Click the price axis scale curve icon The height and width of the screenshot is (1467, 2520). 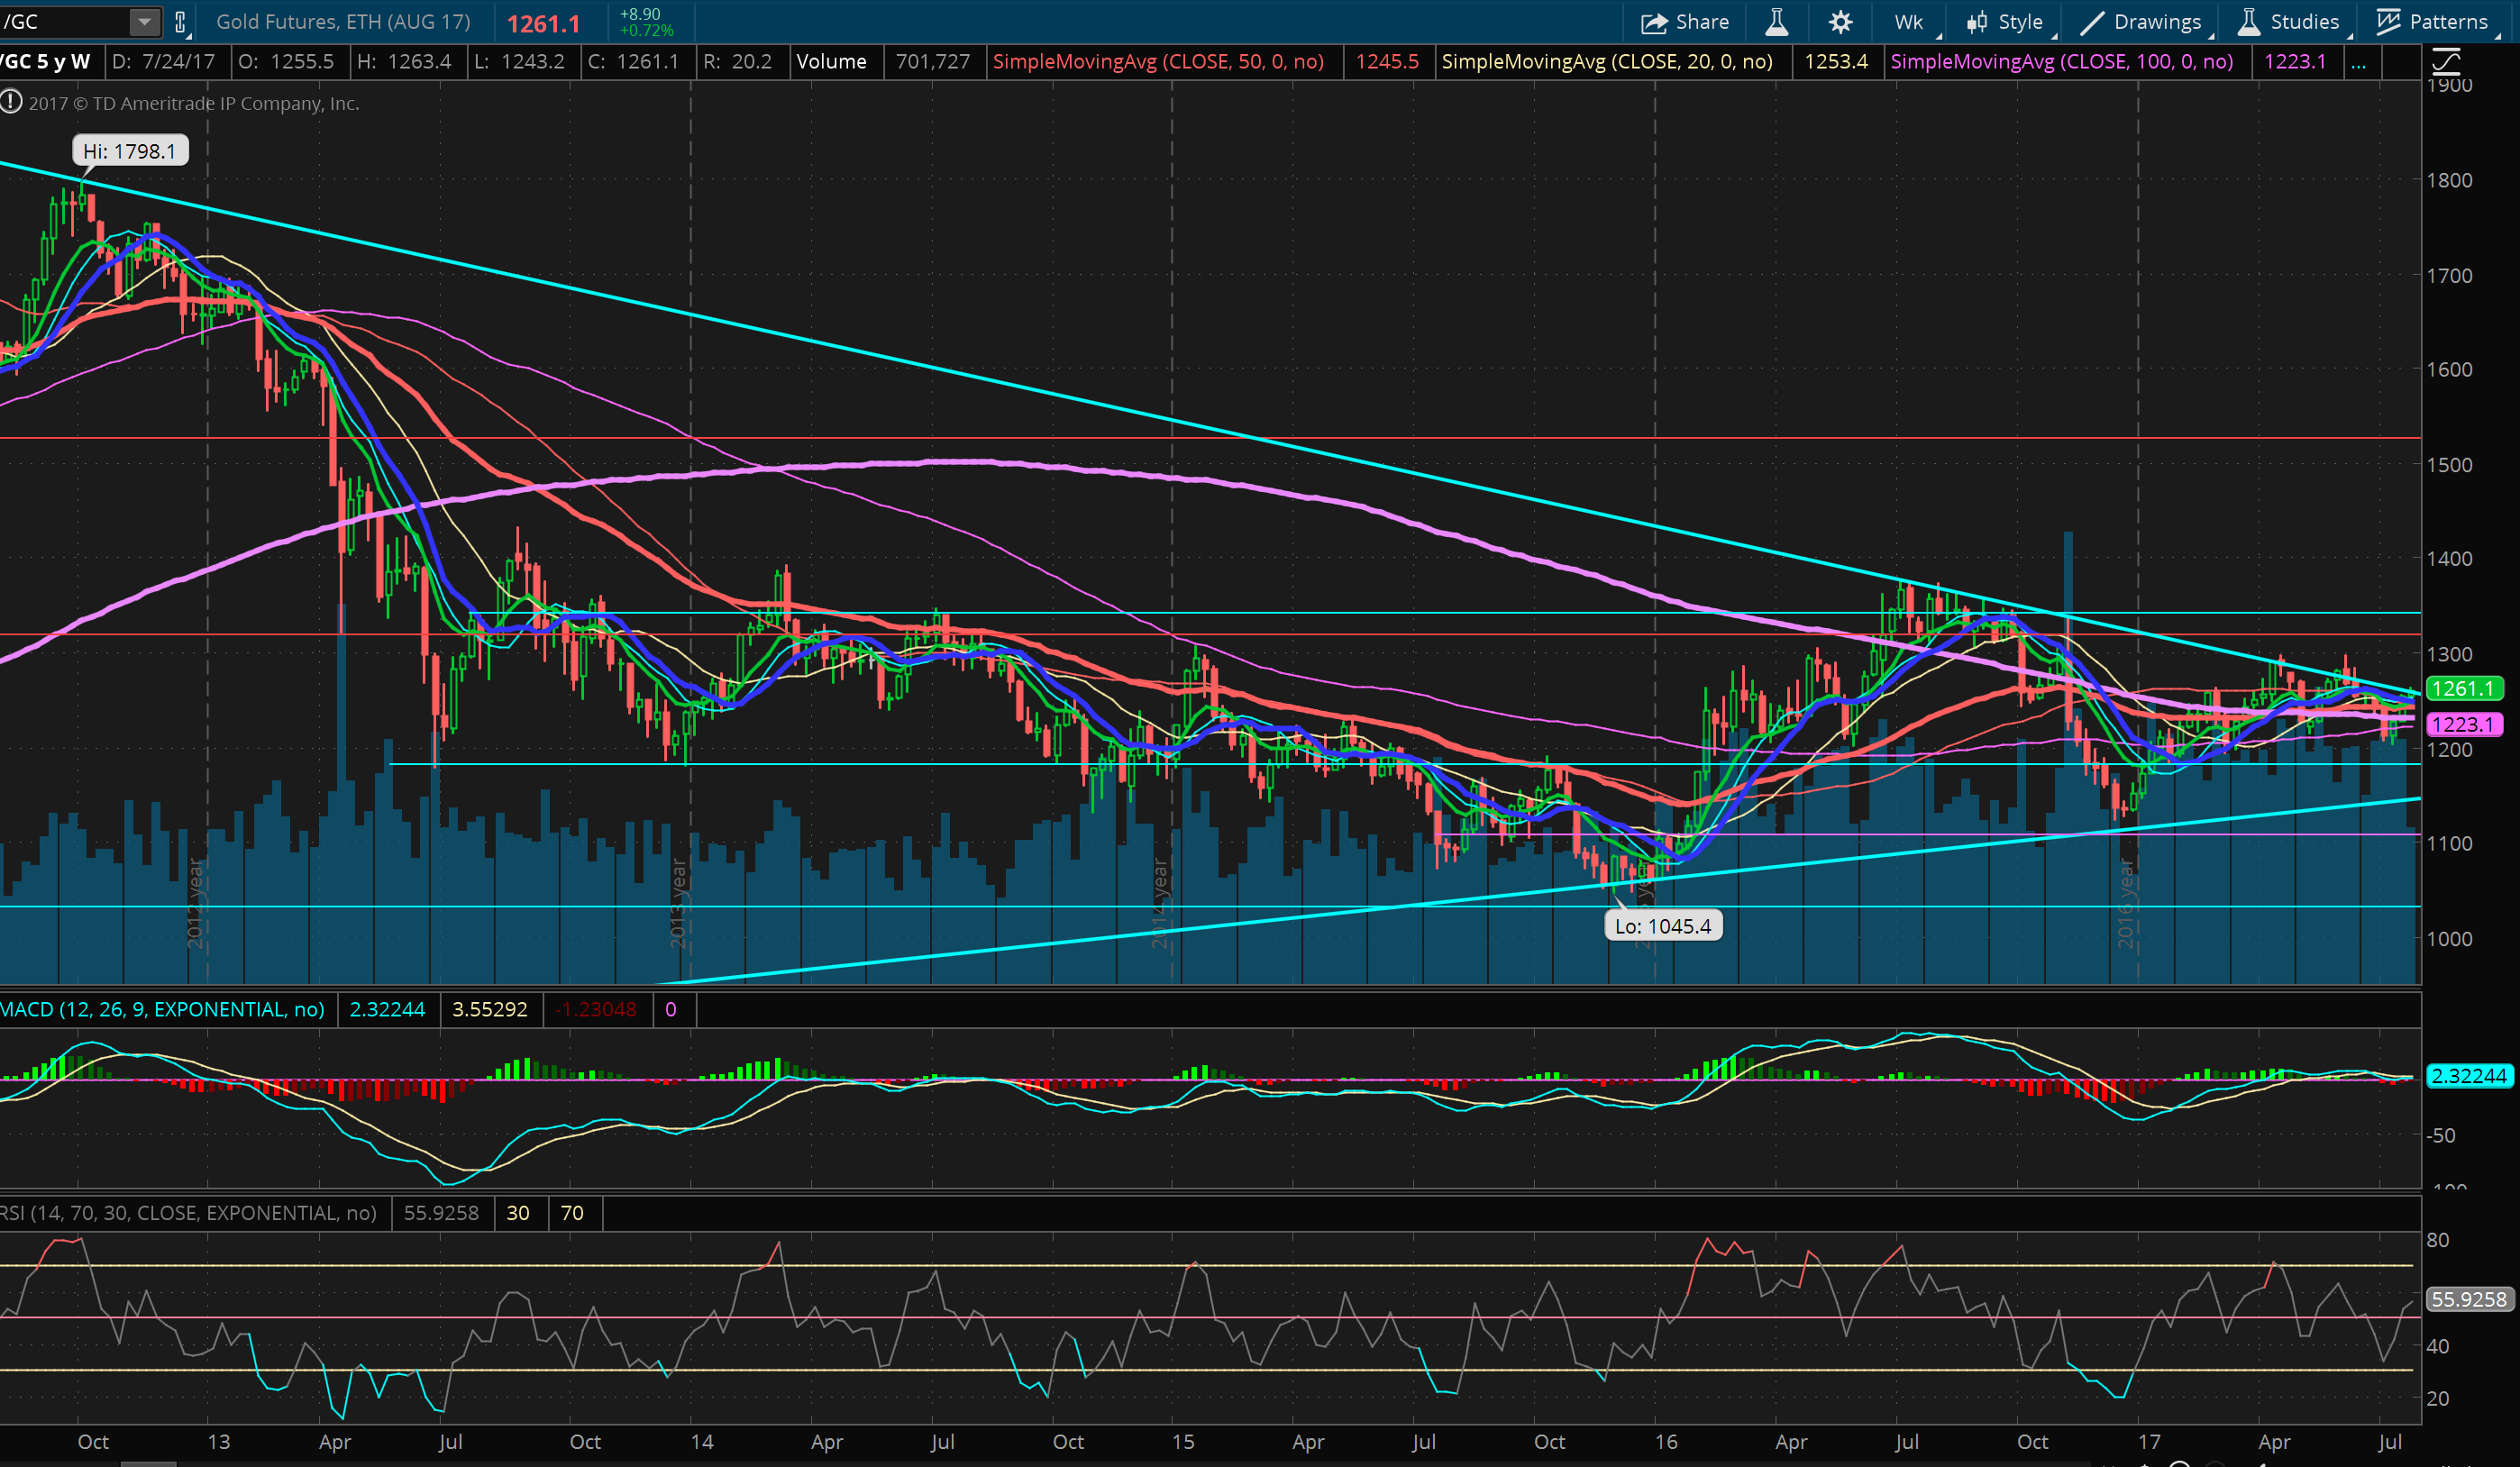[x=2445, y=62]
